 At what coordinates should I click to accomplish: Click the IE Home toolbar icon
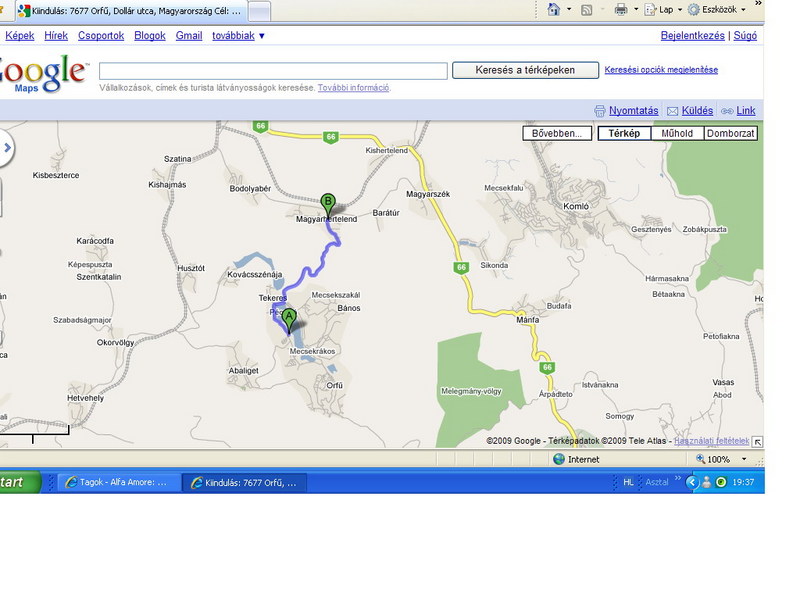tap(554, 10)
